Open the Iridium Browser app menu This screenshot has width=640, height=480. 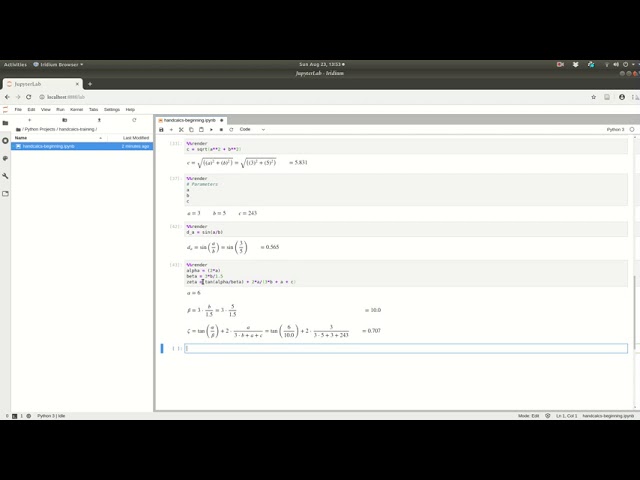(x=58, y=64)
